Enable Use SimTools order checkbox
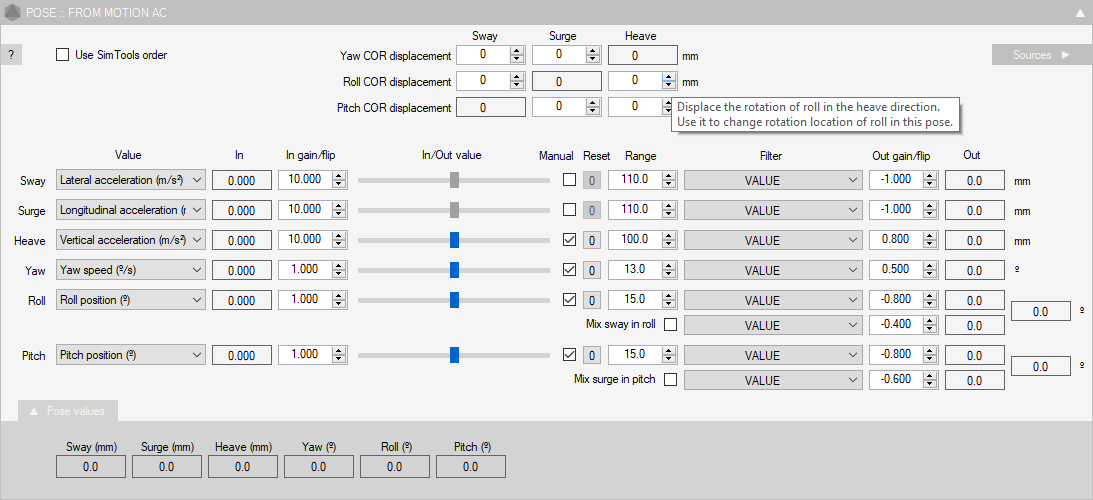 [63, 55]
